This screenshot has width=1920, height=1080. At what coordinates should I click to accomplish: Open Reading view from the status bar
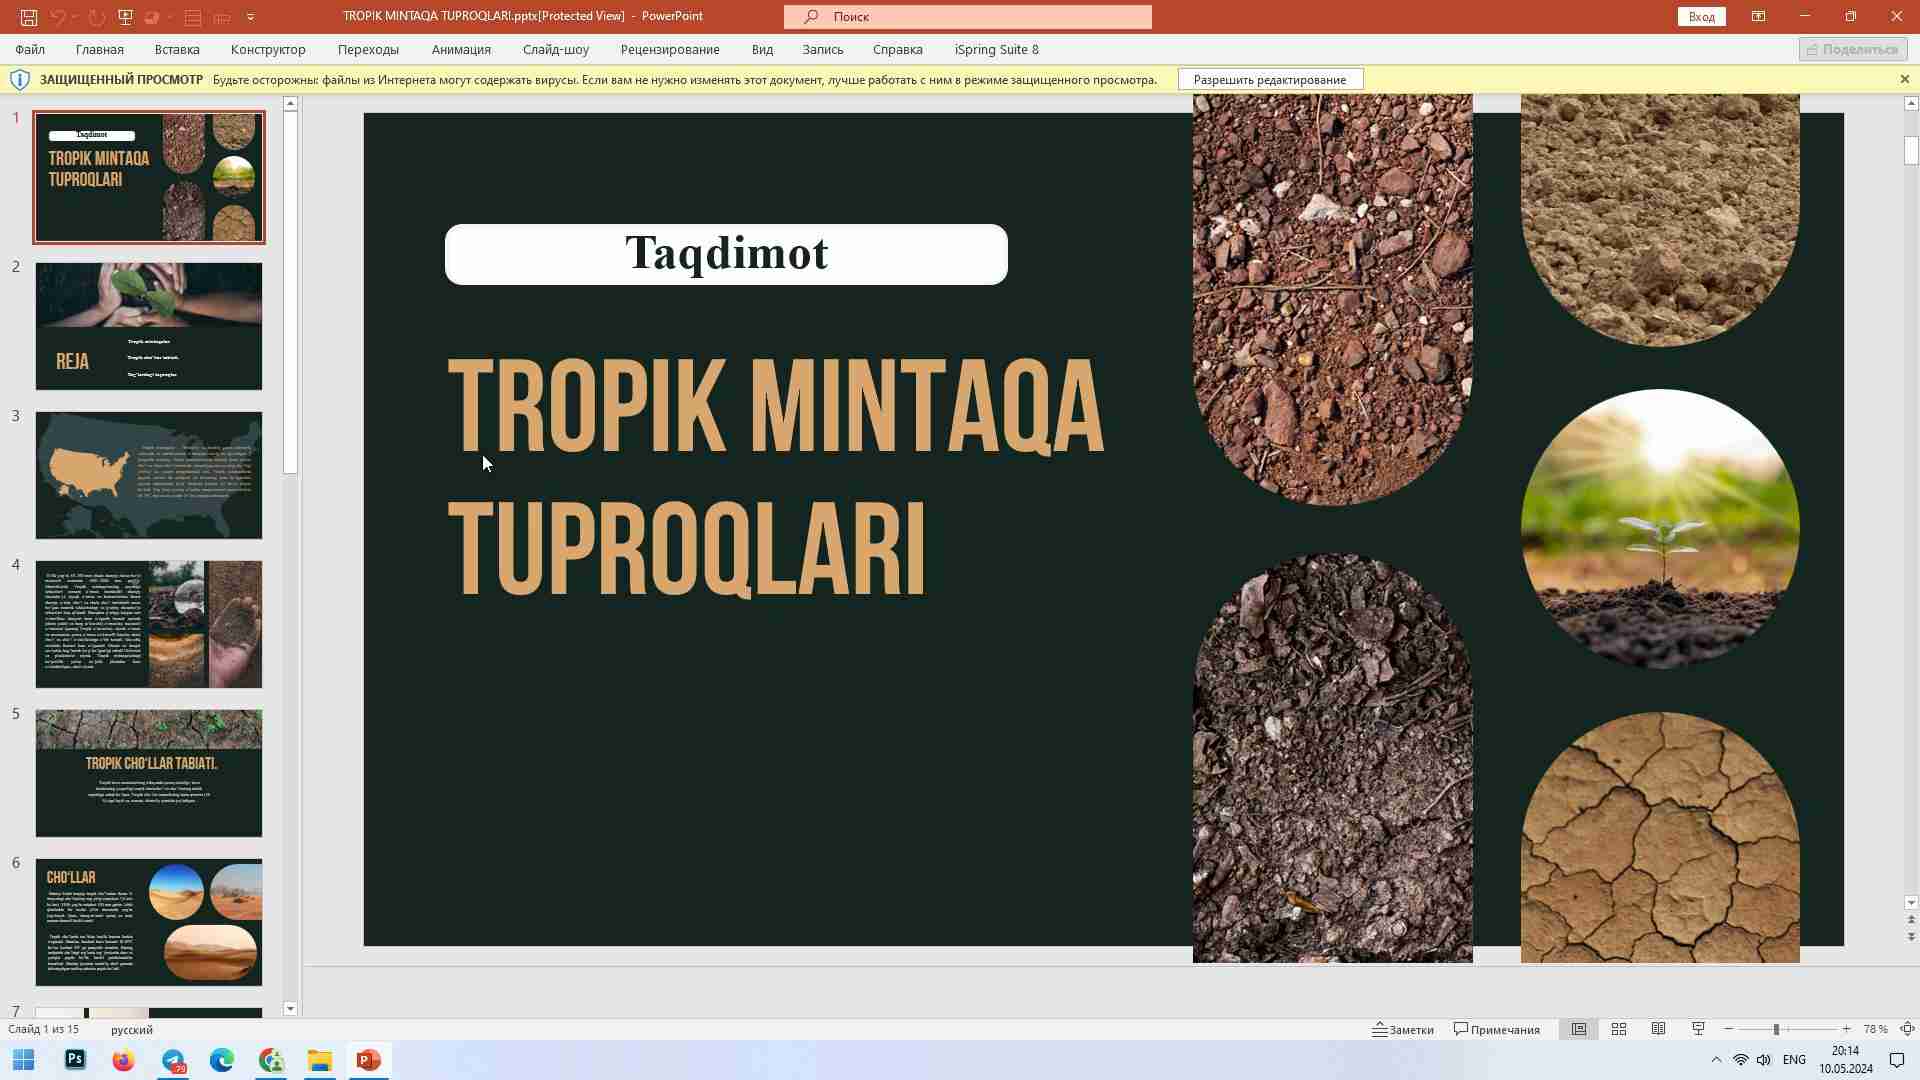coord(1659,1029)
